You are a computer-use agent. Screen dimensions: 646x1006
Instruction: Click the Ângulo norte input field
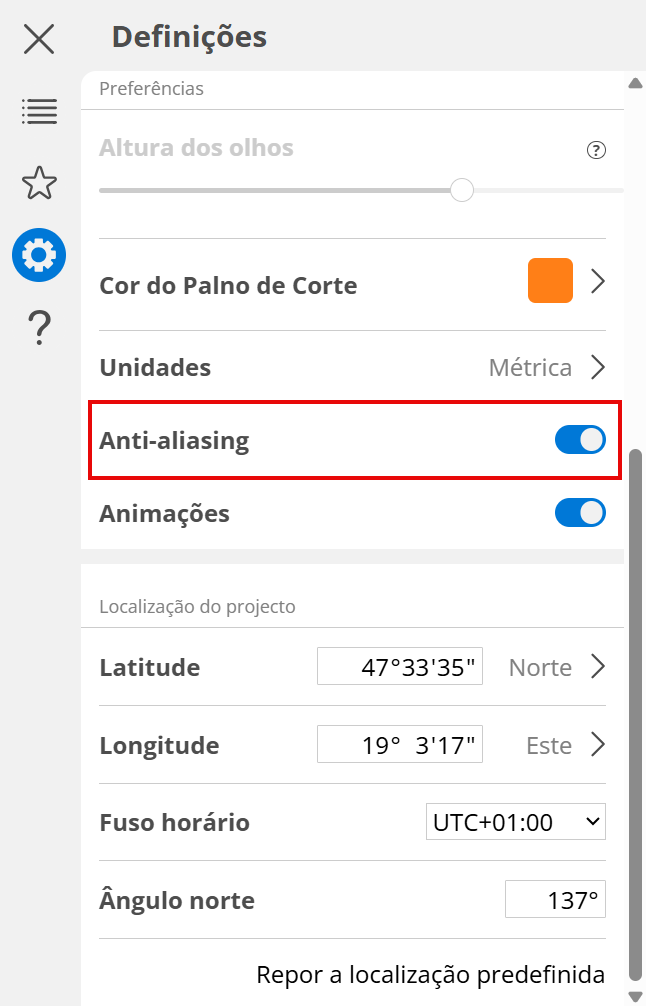click(x=555, y=901)
